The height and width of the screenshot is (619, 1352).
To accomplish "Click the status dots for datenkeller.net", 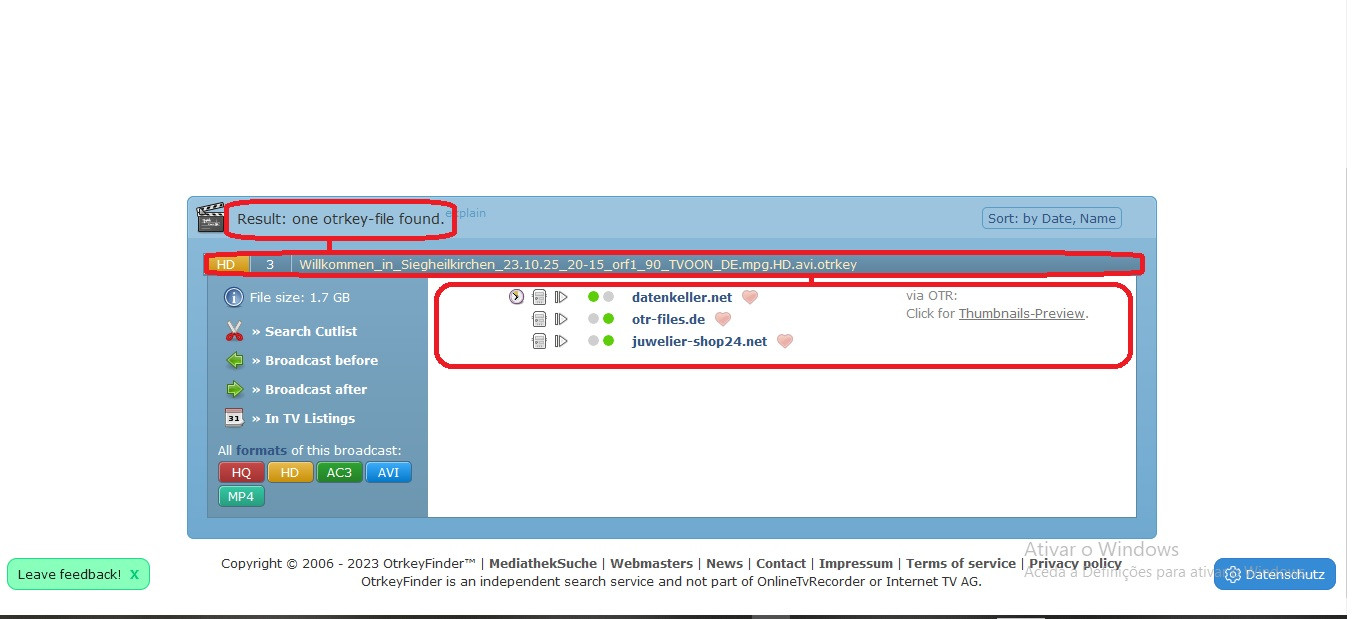I will pos(601,297).
